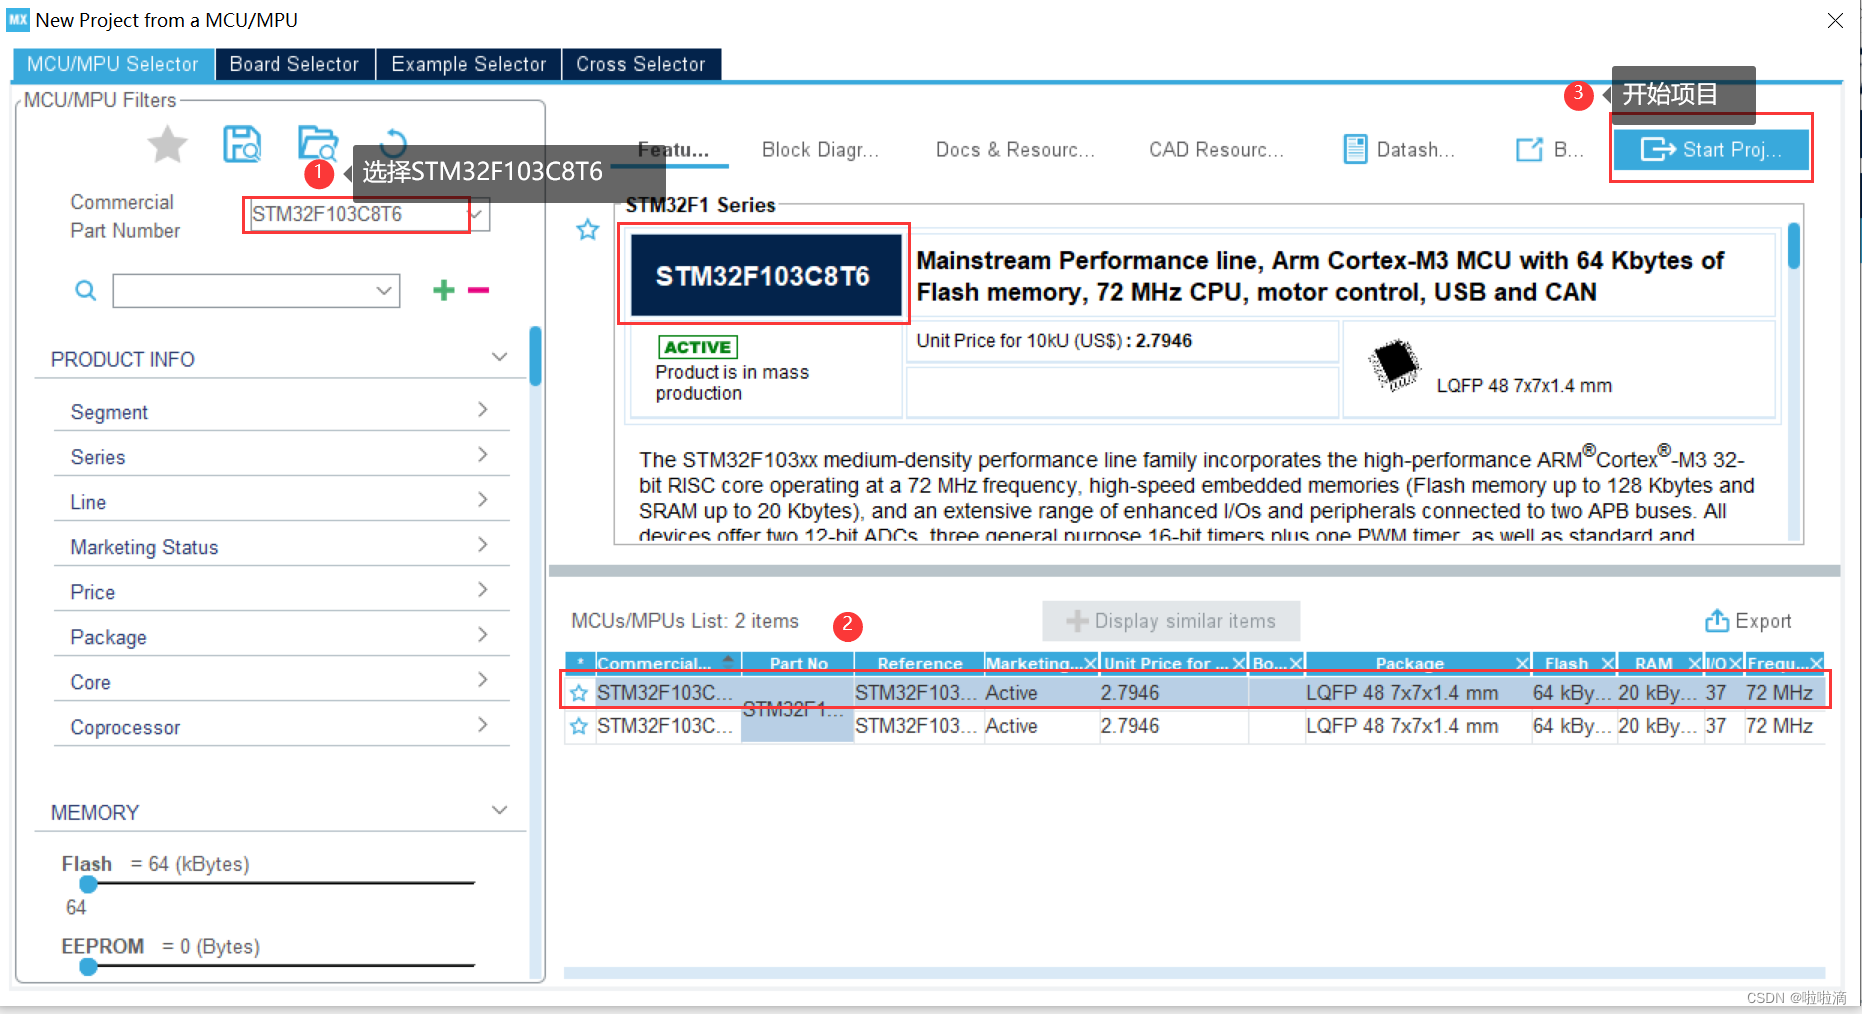Adjust the Flash memory slider handle
Image resolution: width=1862 pixels, height=1014 pixels.
point(89,884)
